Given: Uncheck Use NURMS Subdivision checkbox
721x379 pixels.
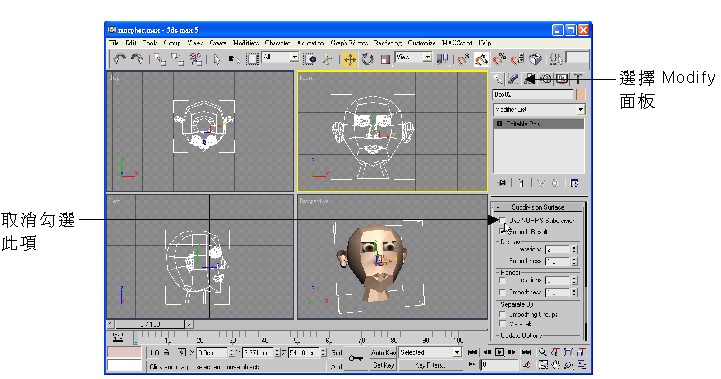Looking at the screenshot, I should click(x=502, y=220).
